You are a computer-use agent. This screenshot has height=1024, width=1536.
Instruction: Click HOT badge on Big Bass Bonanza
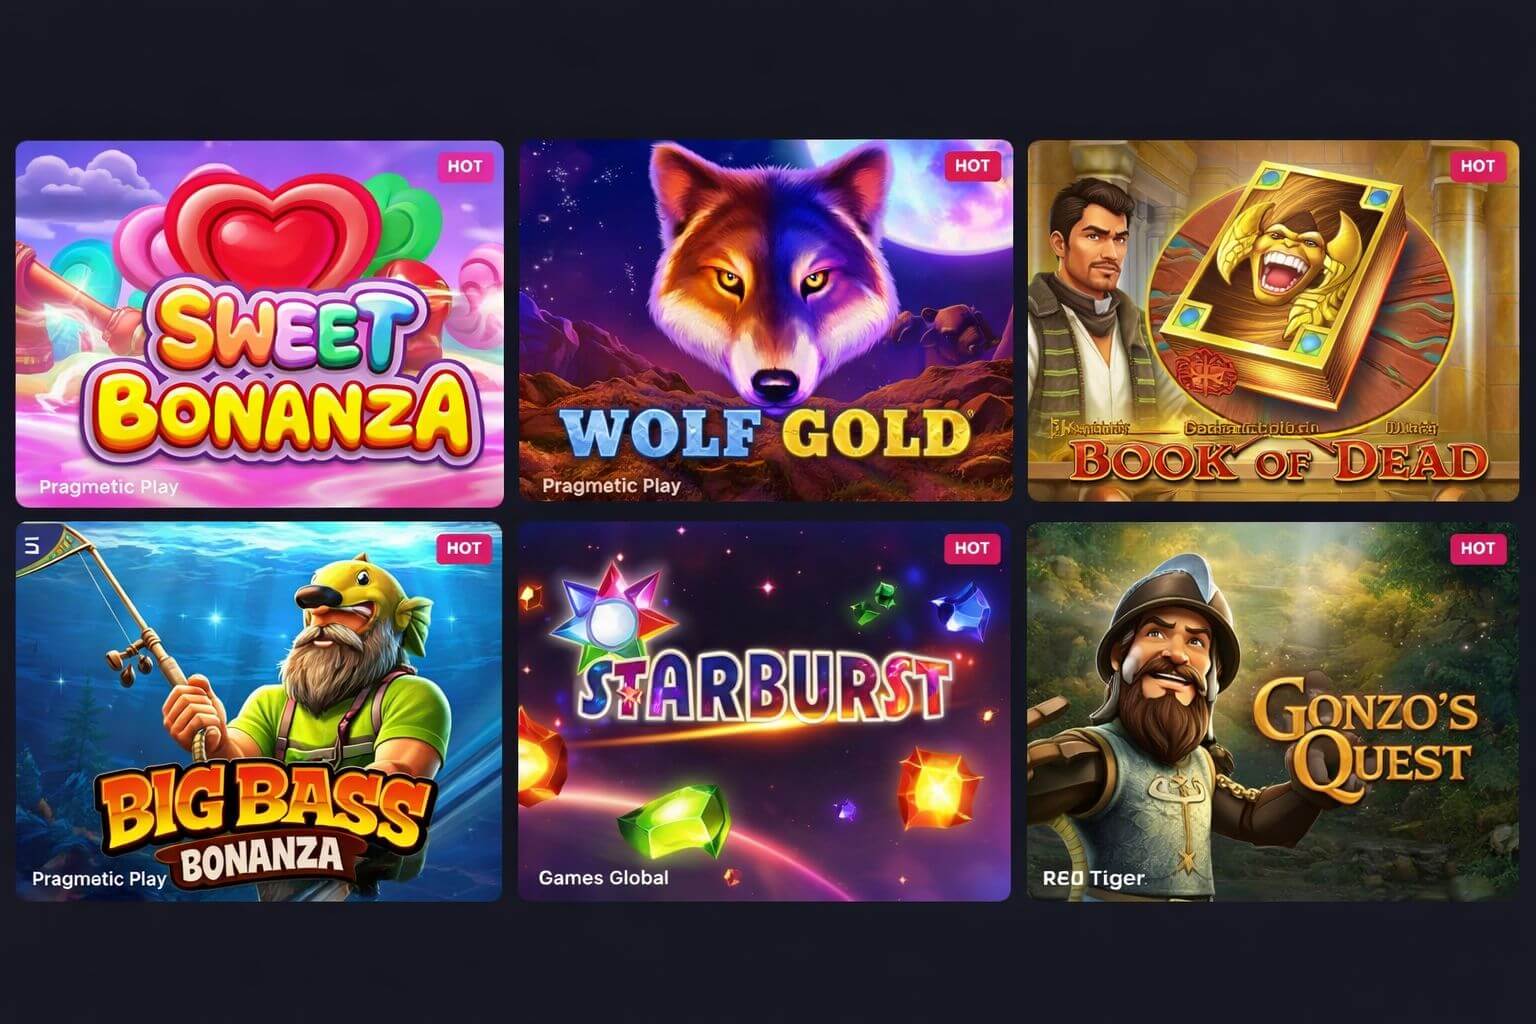(464, 548)
